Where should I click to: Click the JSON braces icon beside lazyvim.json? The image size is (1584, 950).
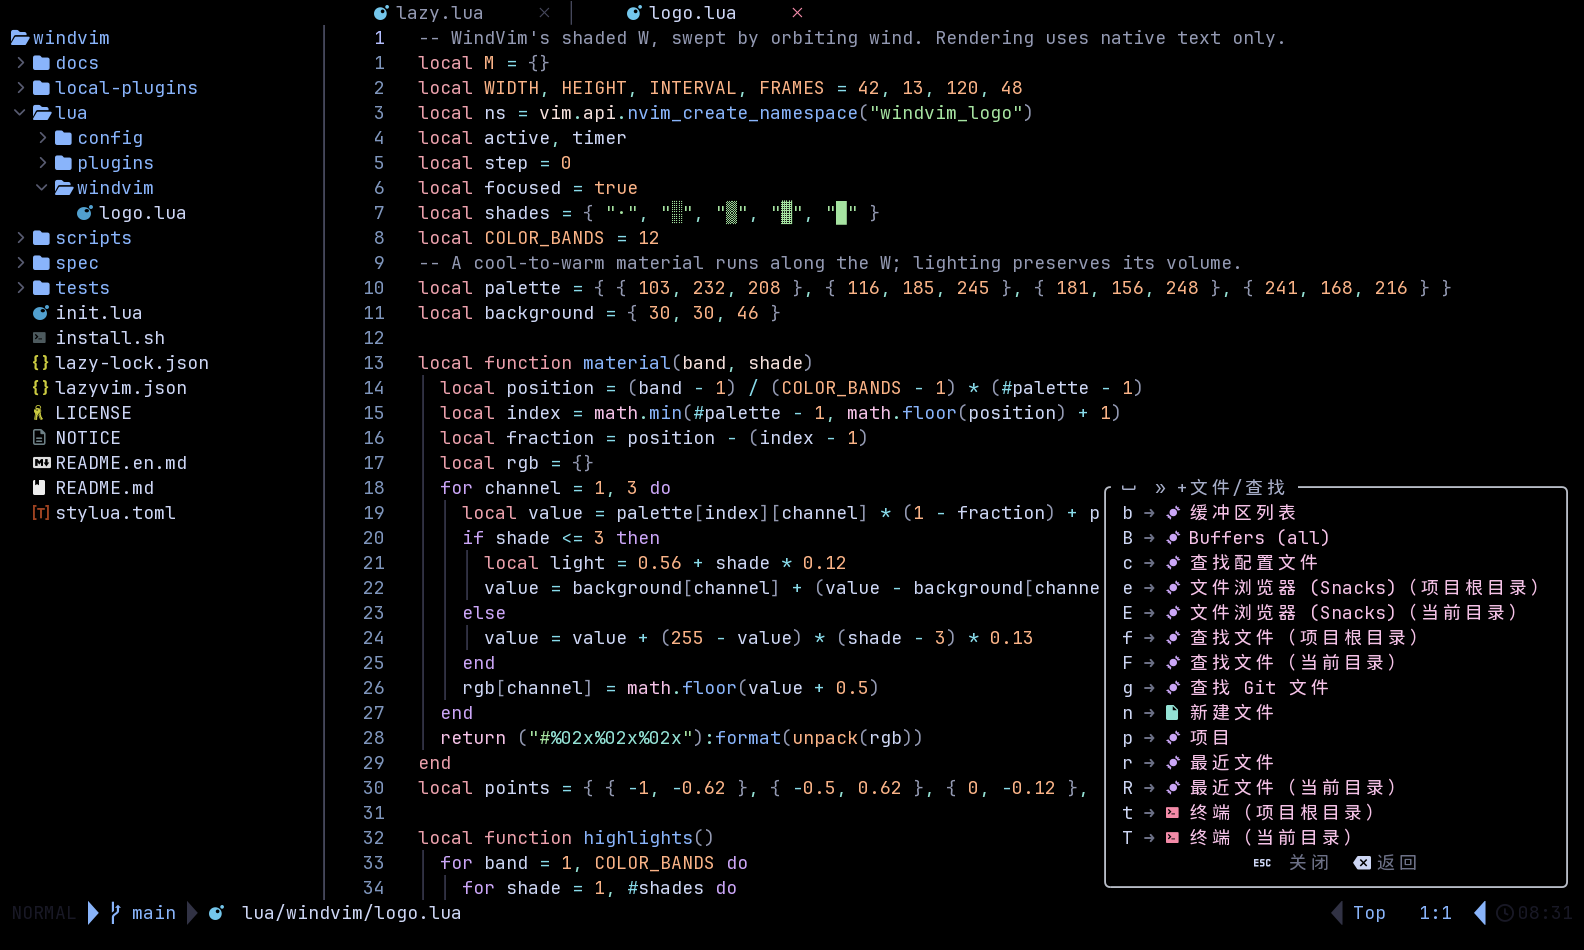coord(40,388)
